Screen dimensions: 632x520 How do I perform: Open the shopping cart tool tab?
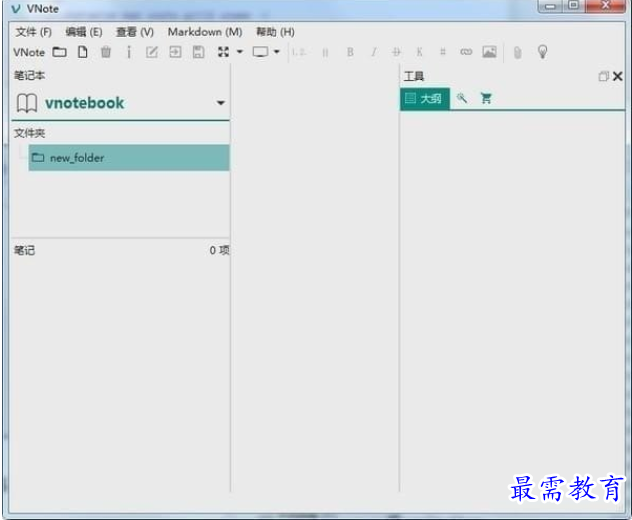click(x=486, y=98)
